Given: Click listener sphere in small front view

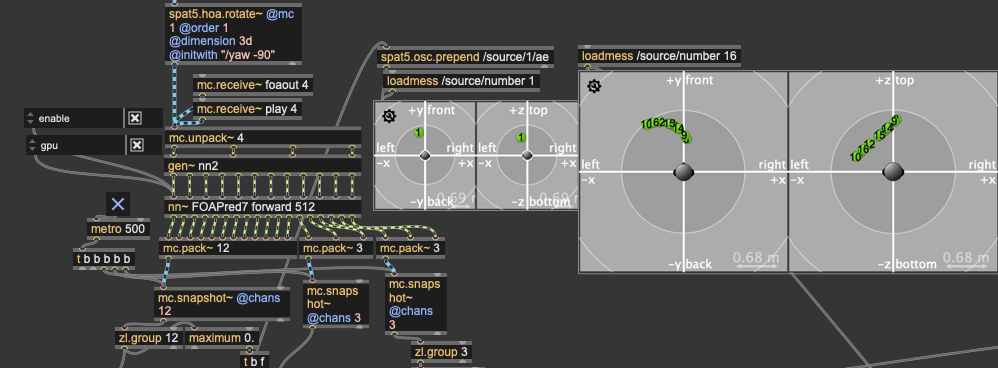Looking at the screenshot, I should coord(425,155).
